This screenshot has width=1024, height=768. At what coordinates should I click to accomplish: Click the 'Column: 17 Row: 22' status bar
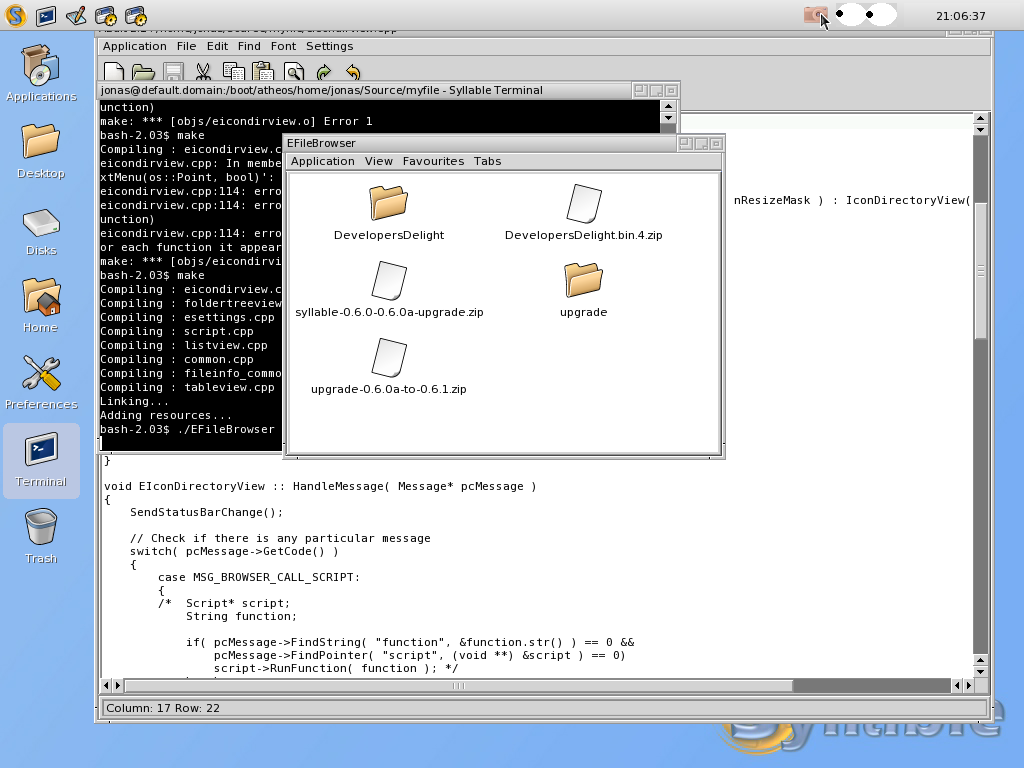543,708
